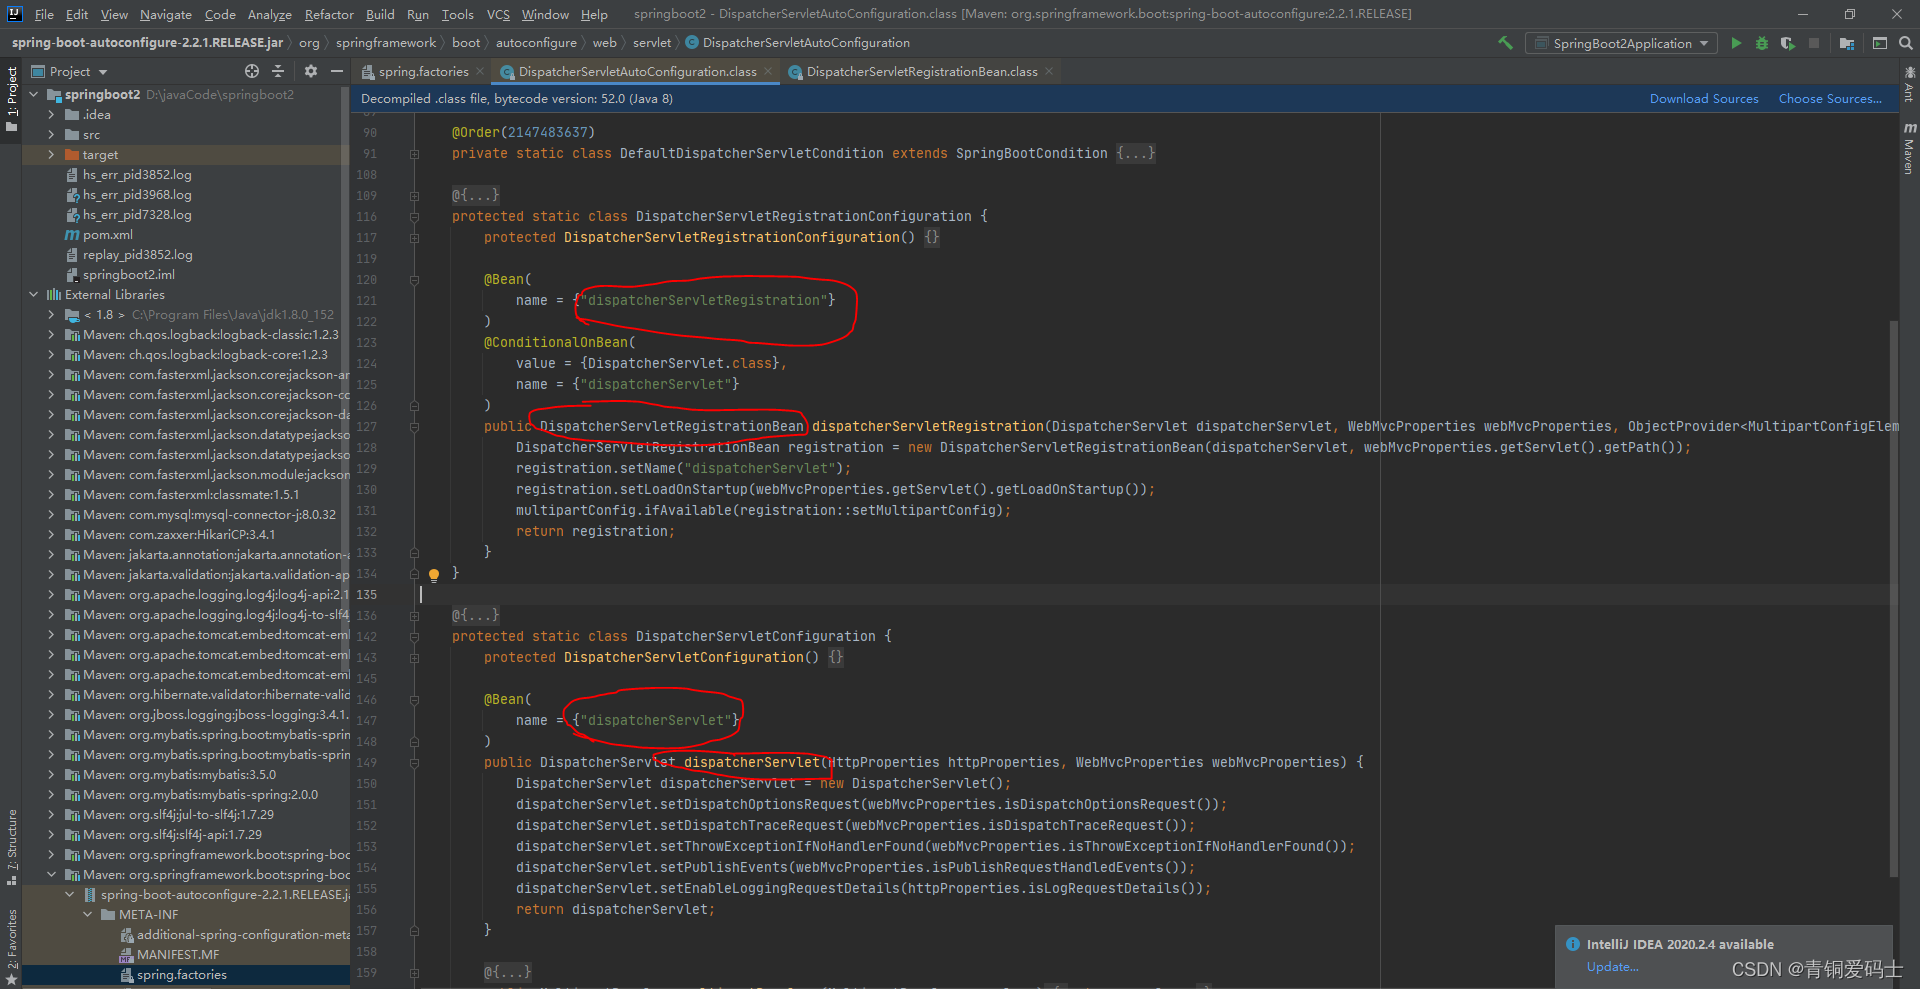The width and height of the screenshot is (1920, 989).
Task: Expand the target folder
Action: pos(51,155)
